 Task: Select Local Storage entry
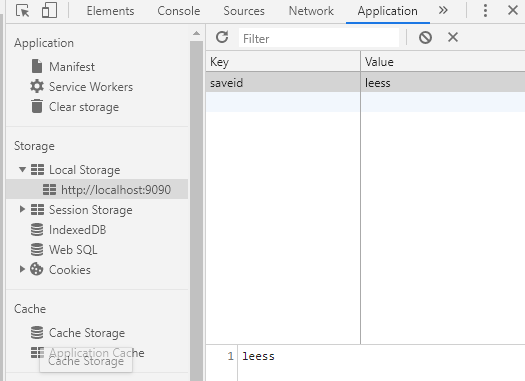pyautogui.click(x=84, y=170)
